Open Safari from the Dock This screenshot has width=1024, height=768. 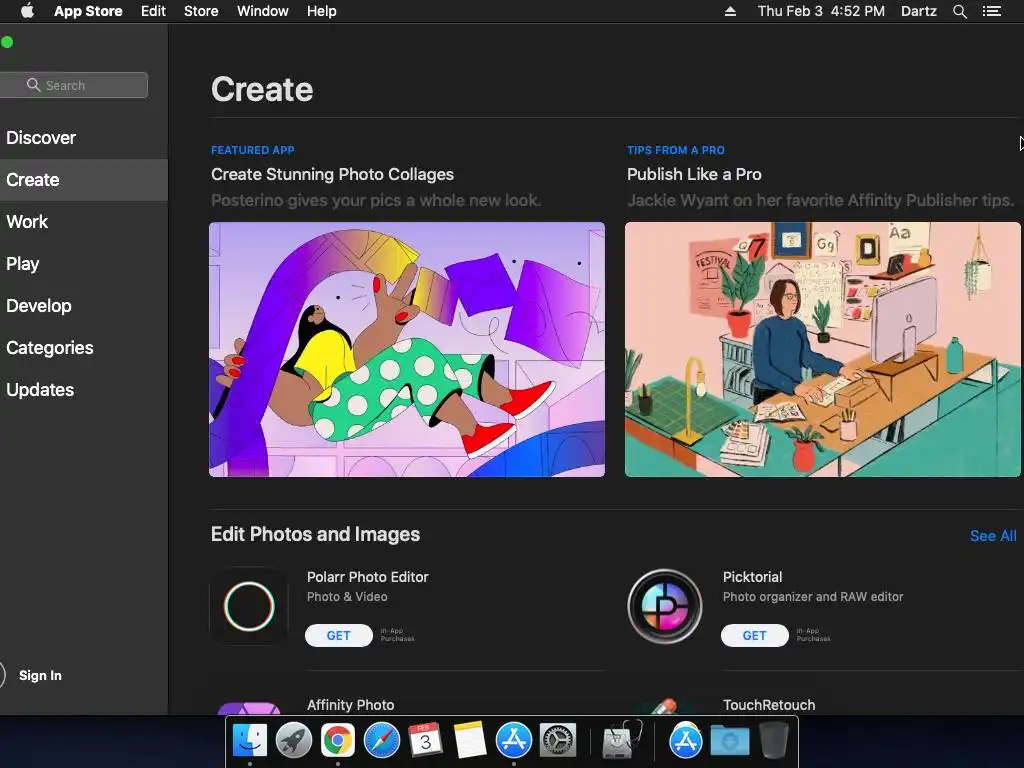381,741
